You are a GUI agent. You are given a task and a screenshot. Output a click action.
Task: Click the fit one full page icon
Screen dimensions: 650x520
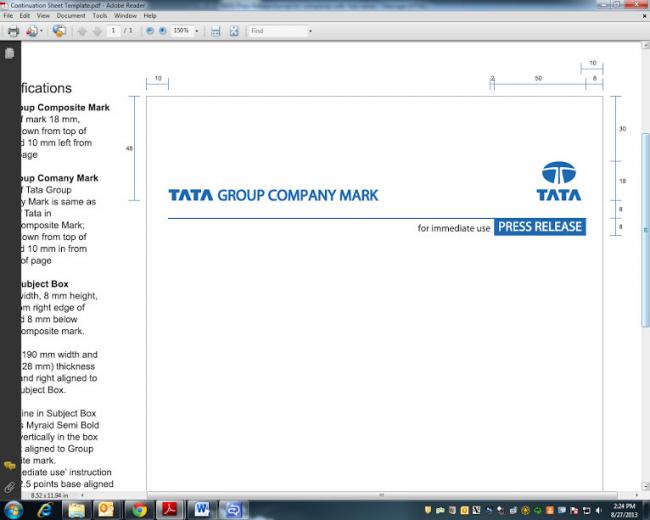click(234, 31)
